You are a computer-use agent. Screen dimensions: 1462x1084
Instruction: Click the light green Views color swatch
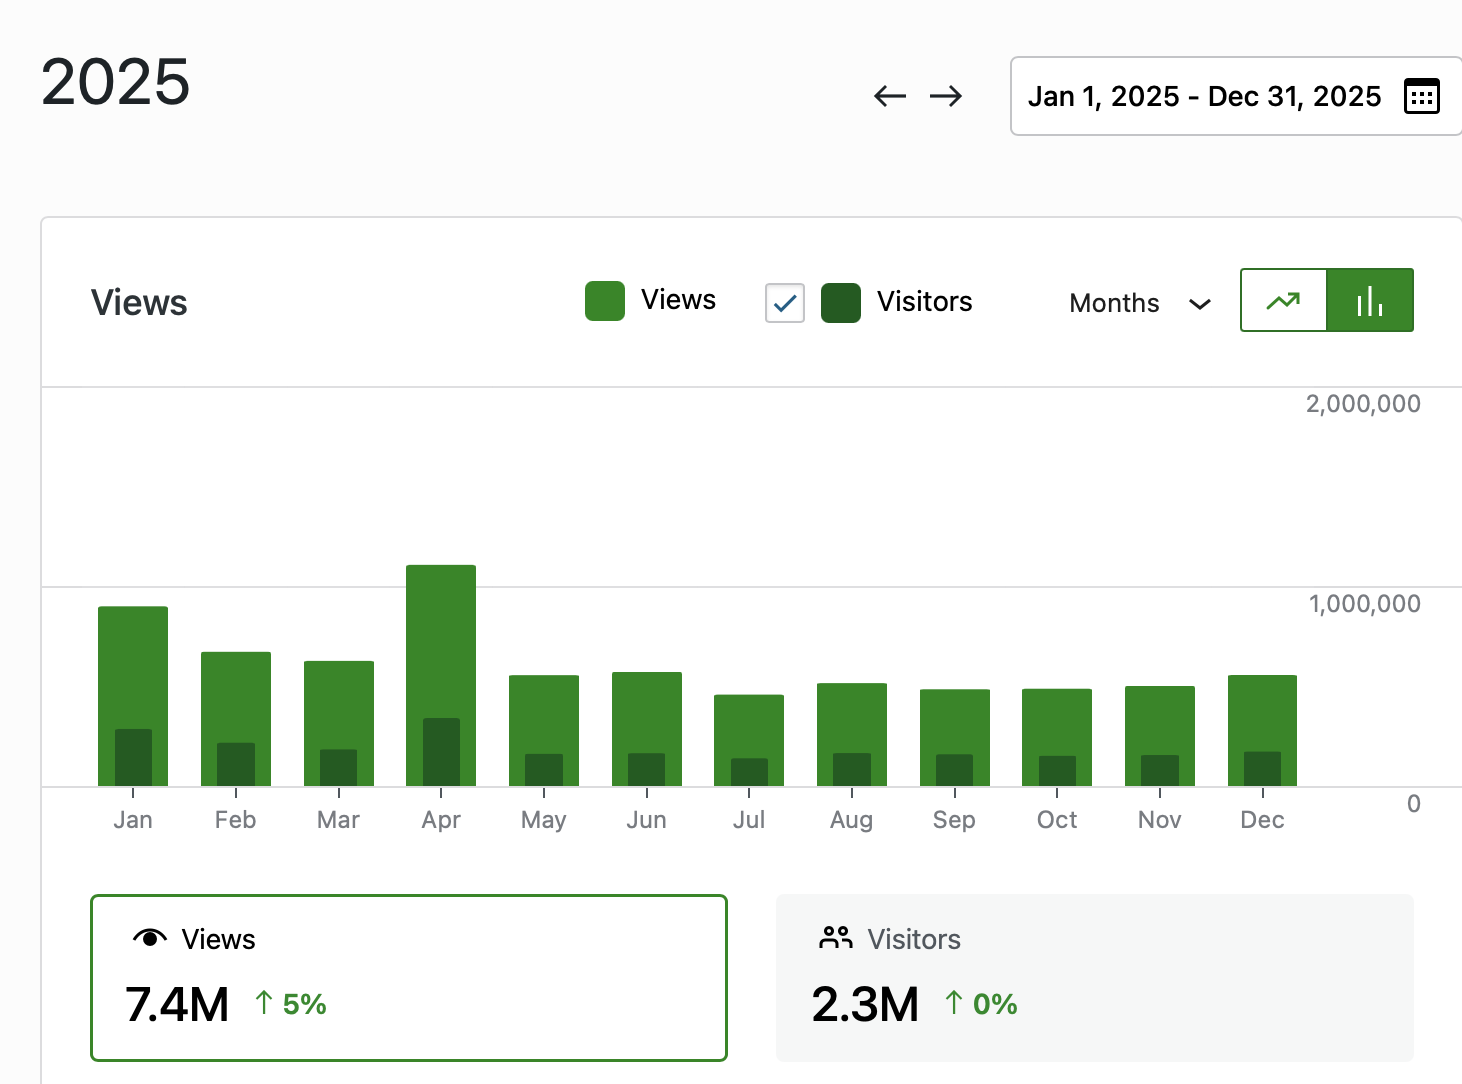point(605,301)
